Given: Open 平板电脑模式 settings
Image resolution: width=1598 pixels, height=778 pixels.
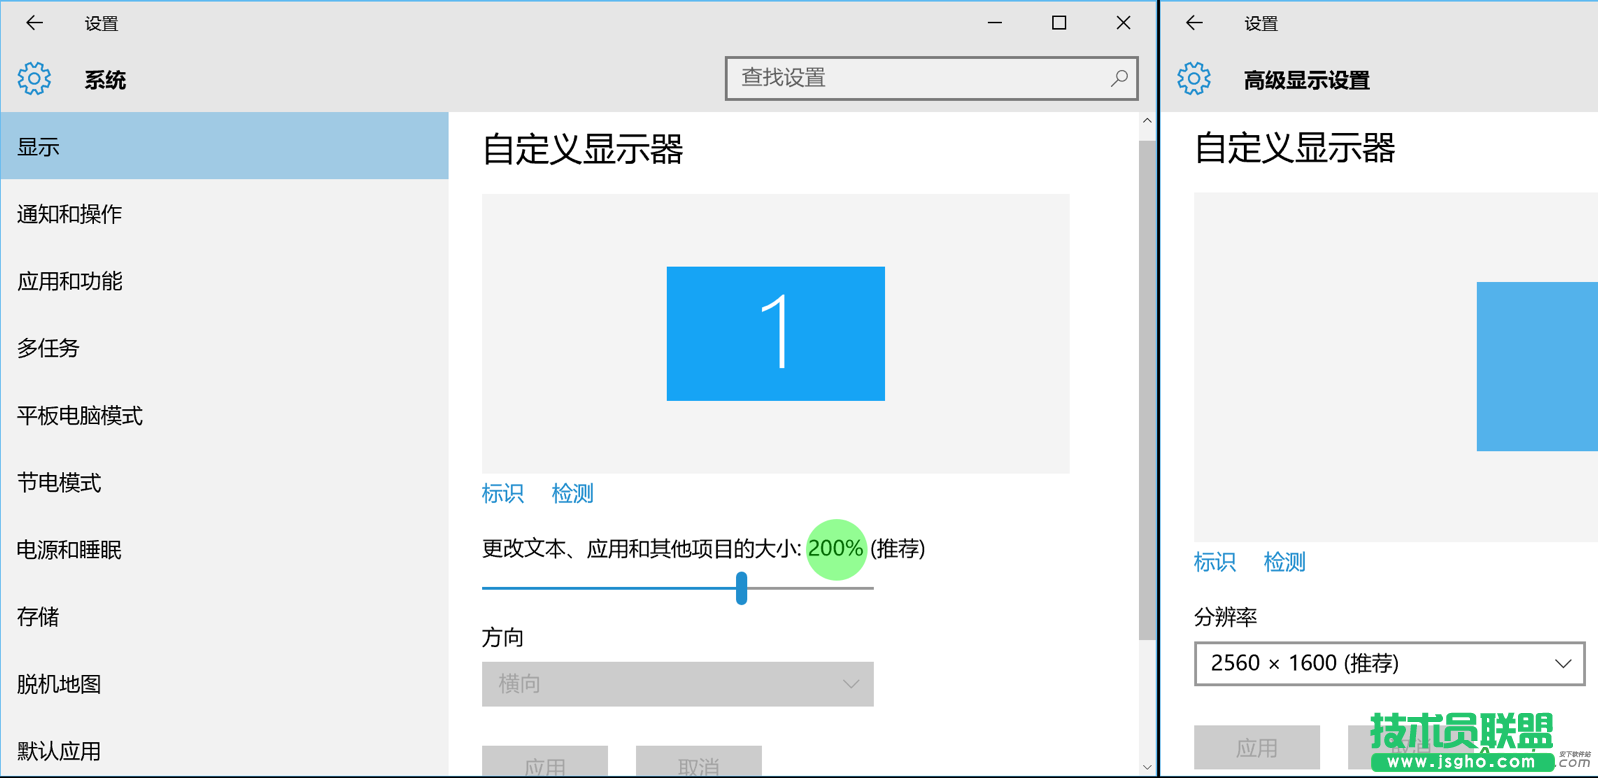Looking at the screenshot, I should pos(225,415).
